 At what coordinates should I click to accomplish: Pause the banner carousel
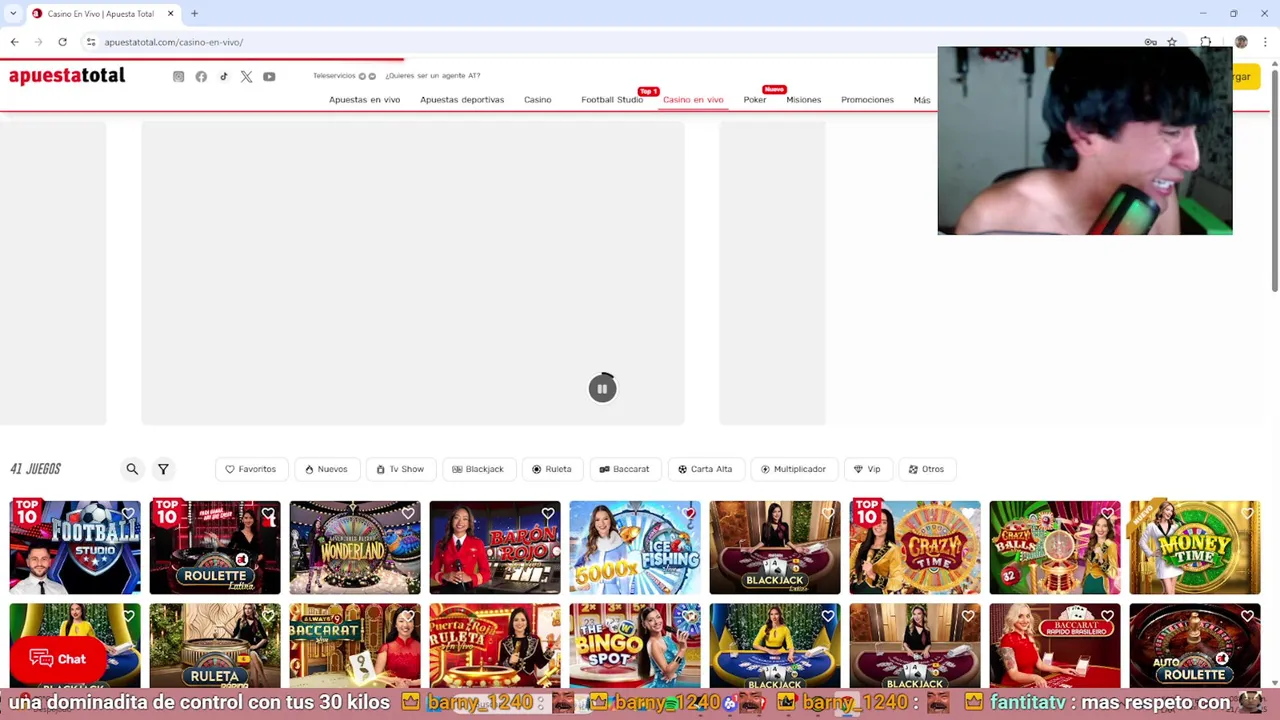pos(602,389)
